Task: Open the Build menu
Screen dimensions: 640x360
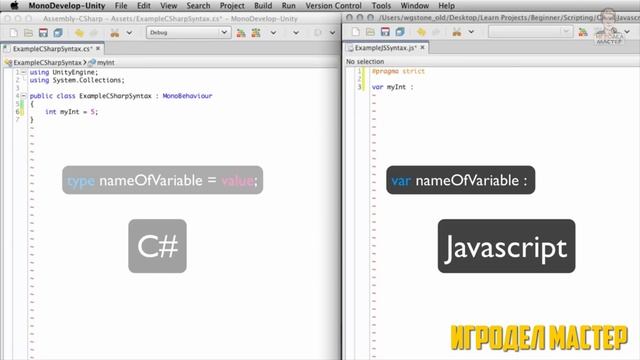Action: [263, 6]
